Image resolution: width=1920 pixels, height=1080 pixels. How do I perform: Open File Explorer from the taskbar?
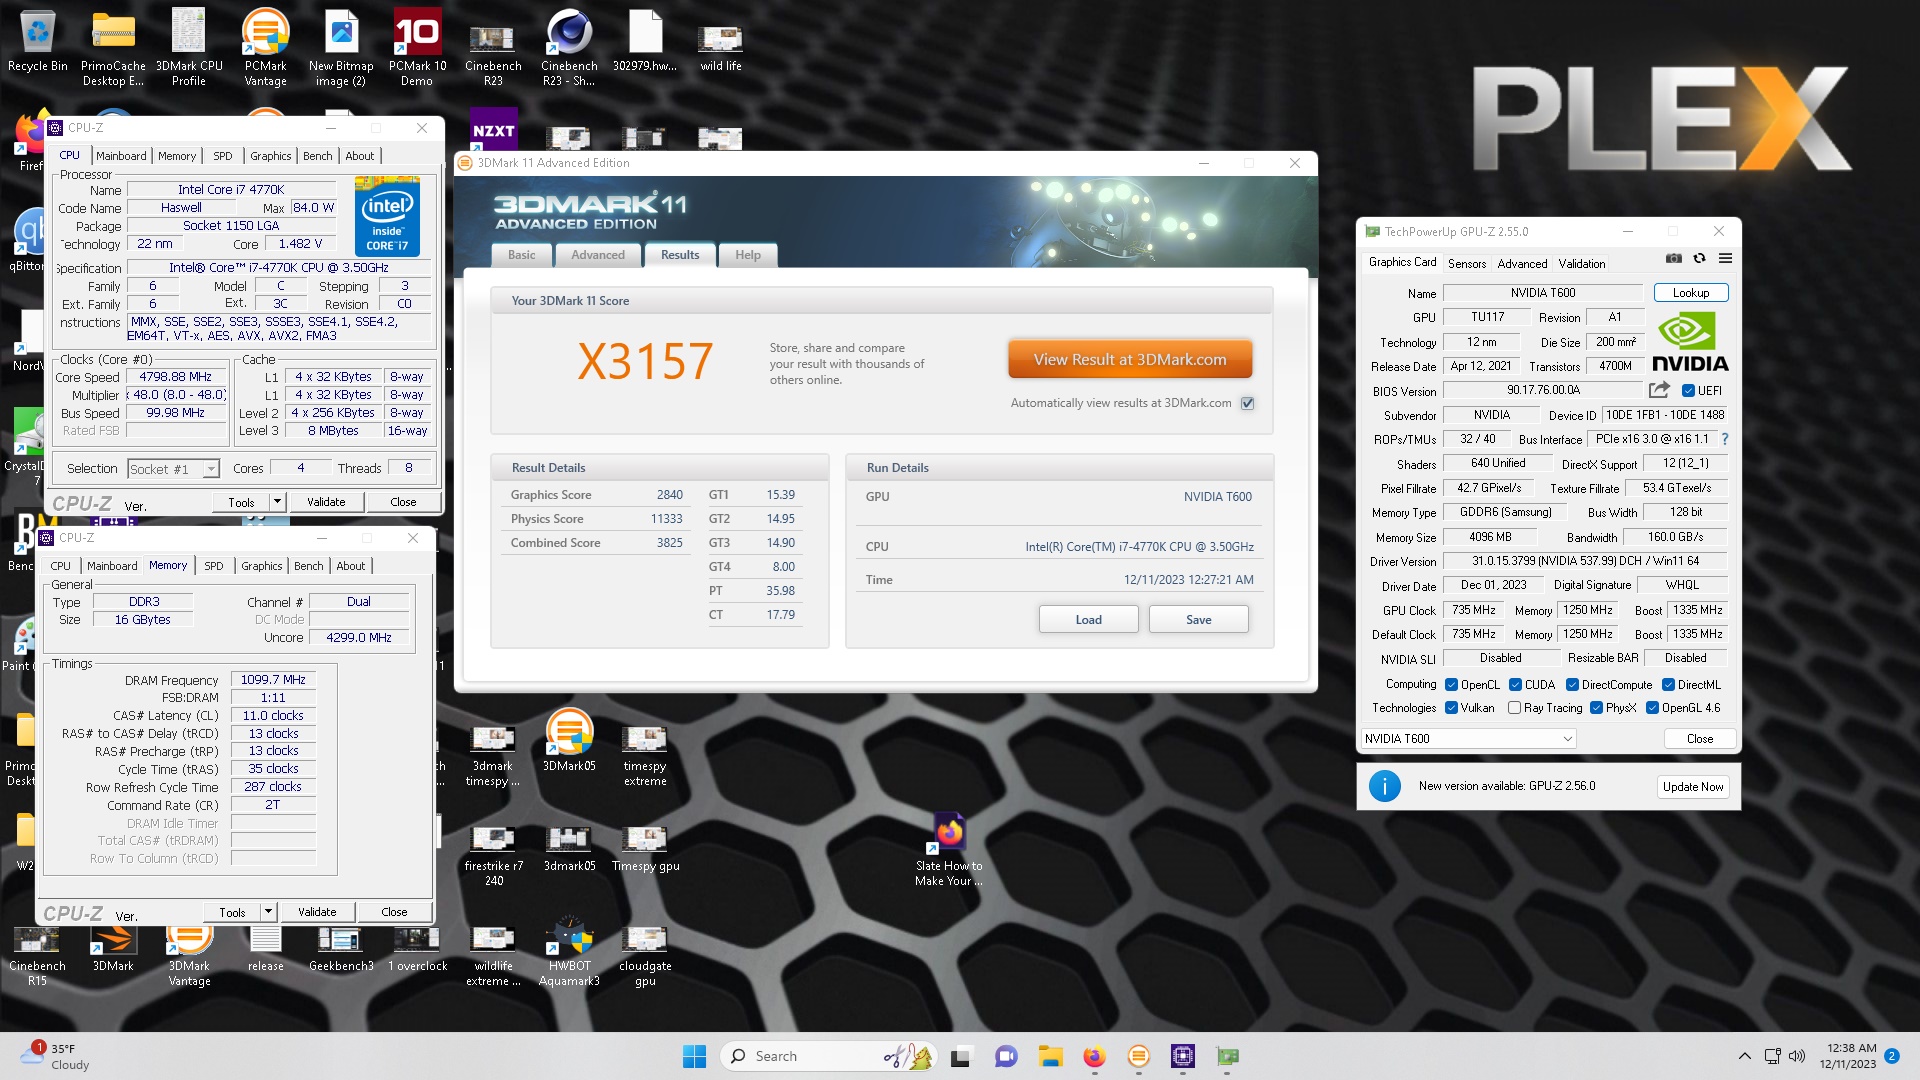pos(1050,1056)
